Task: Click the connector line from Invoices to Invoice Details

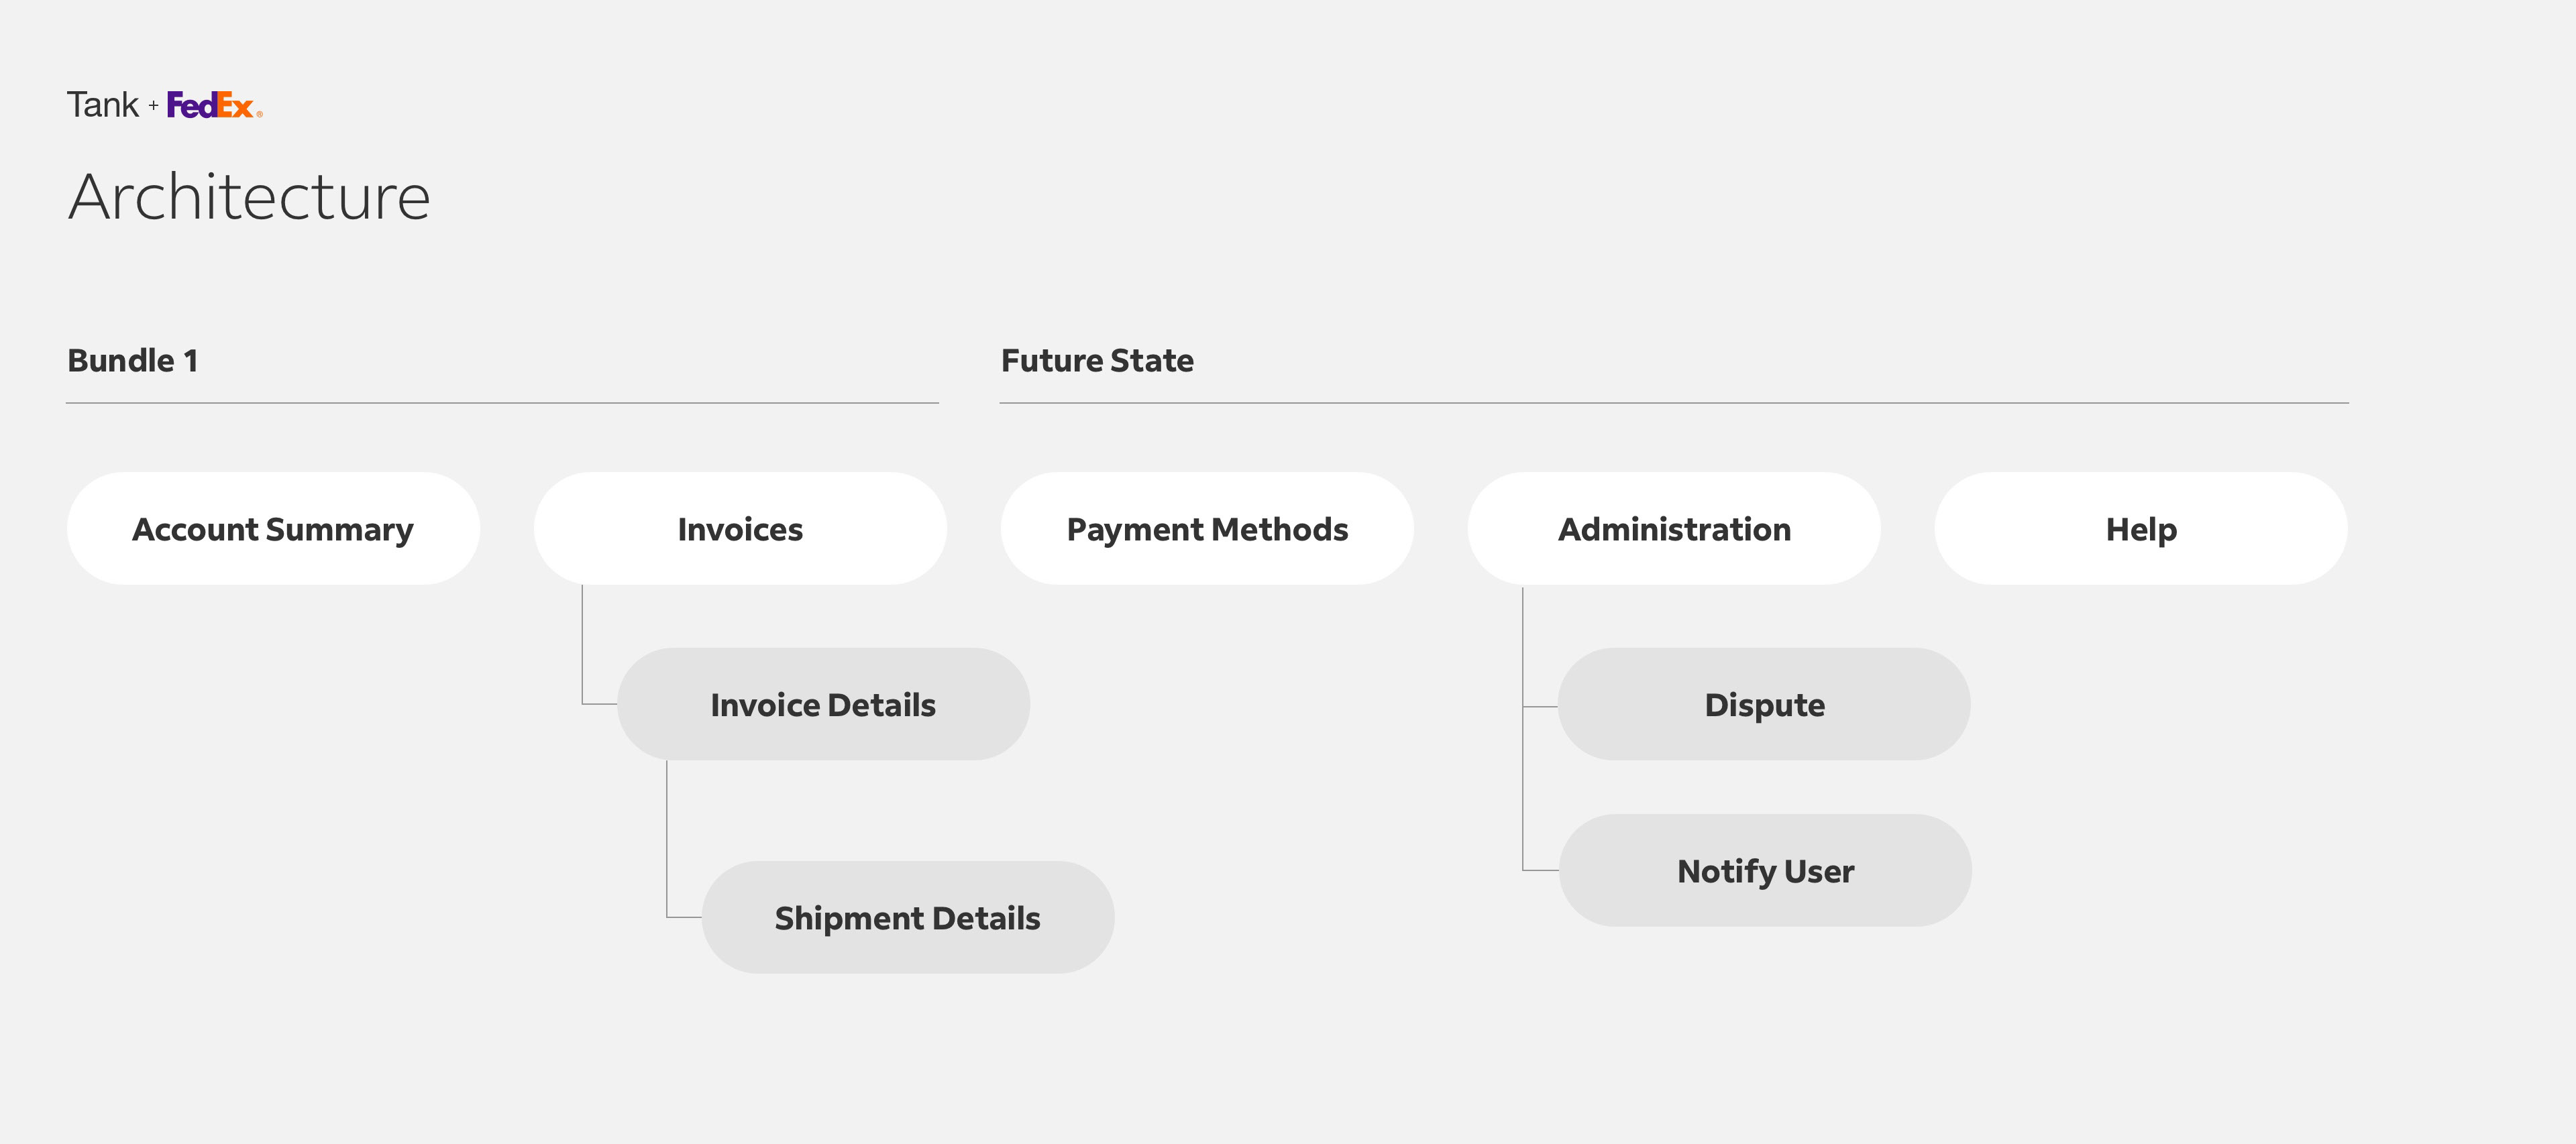Action: click(x=583, y=645)
